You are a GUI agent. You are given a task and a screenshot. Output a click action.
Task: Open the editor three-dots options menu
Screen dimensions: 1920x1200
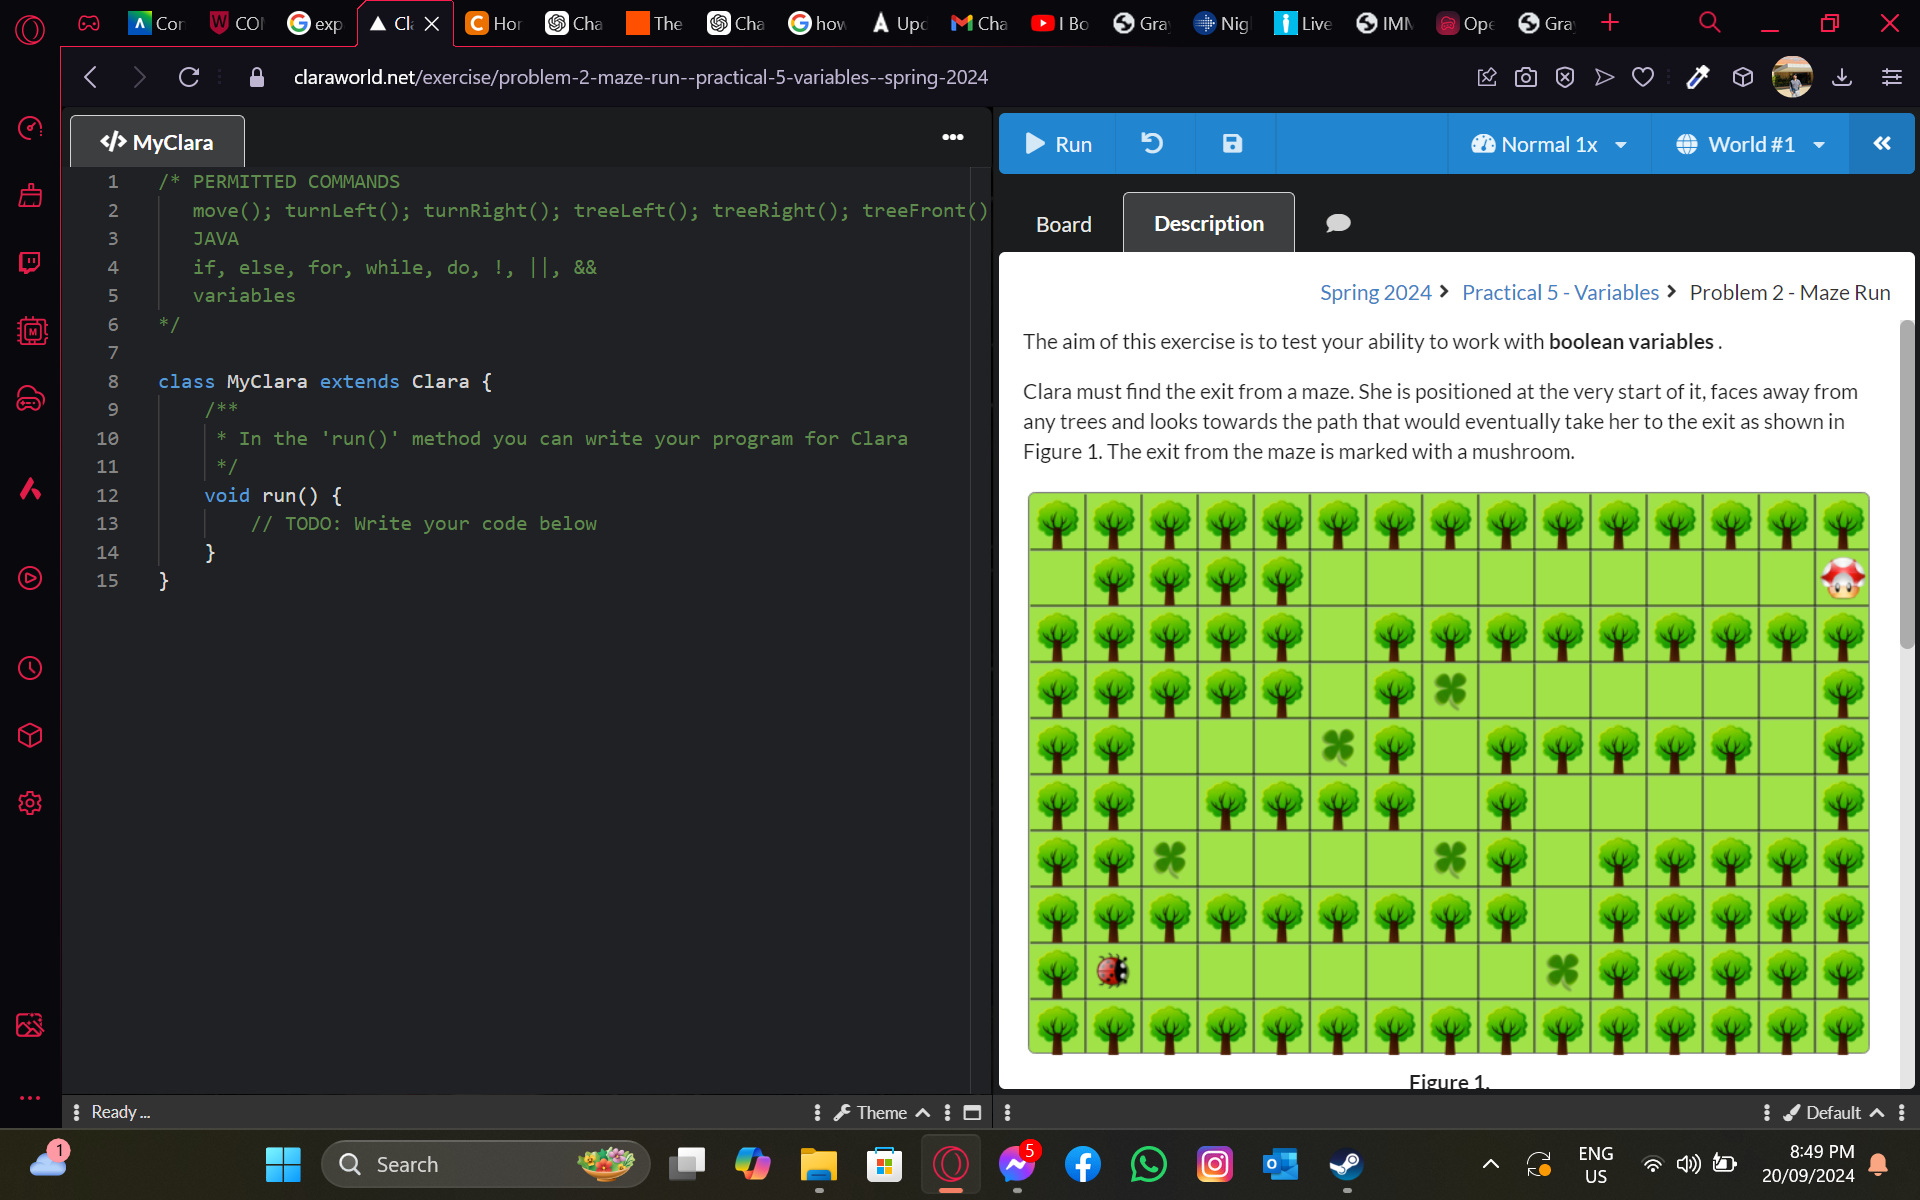tap(953, 138)
